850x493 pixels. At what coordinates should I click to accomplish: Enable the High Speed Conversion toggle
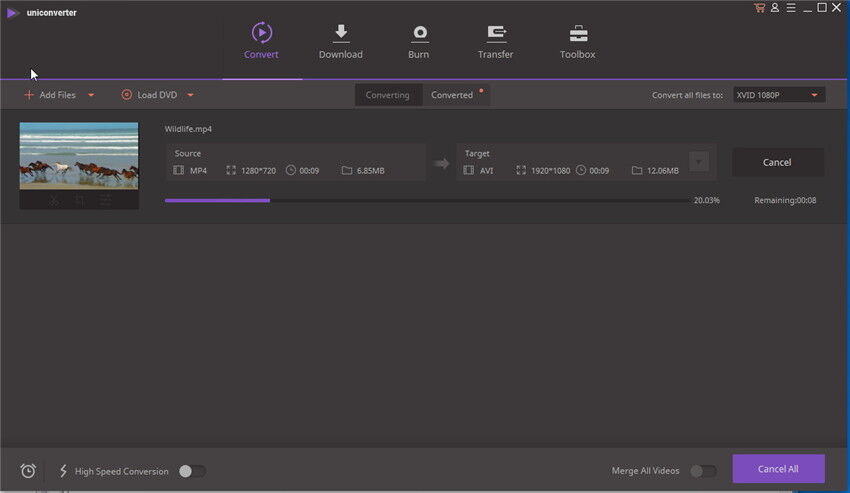coord(191,471)
